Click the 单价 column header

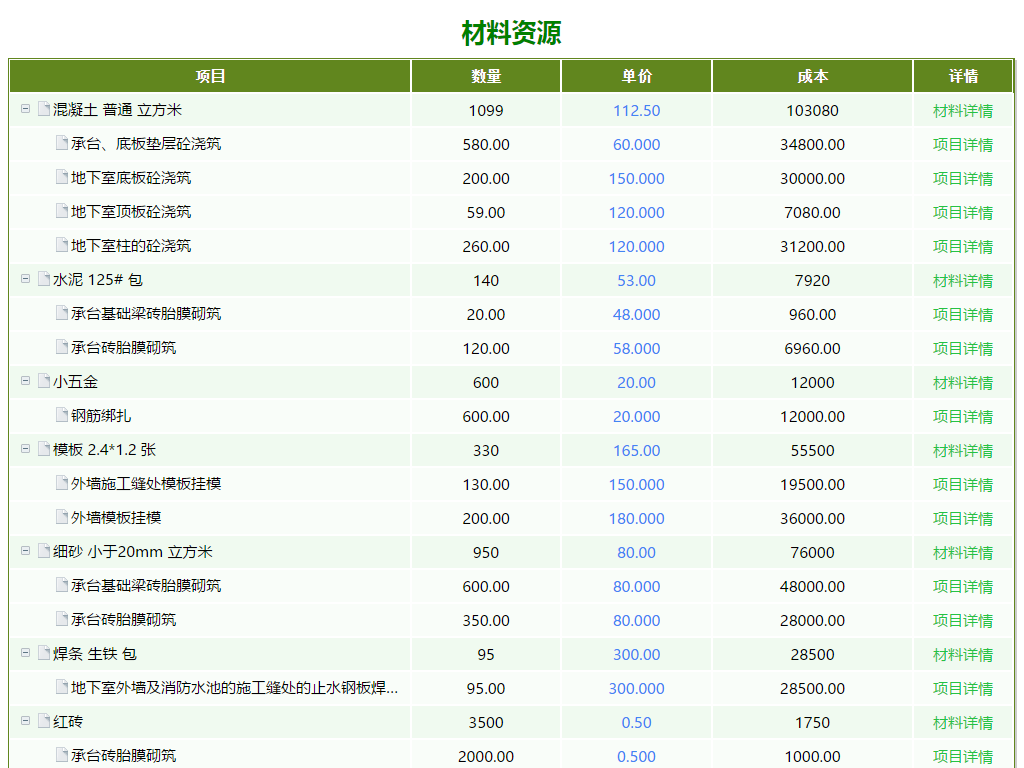[x=636, y=76]
